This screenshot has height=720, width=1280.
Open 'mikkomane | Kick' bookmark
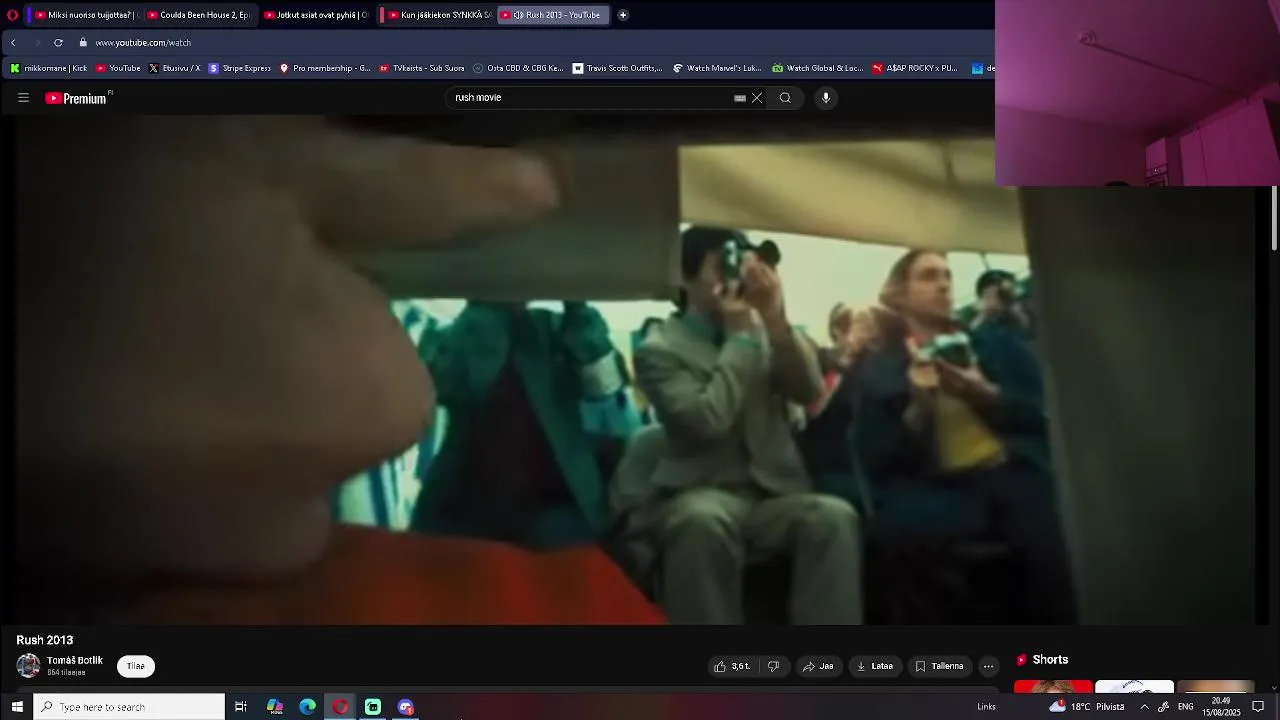point(48,68)
